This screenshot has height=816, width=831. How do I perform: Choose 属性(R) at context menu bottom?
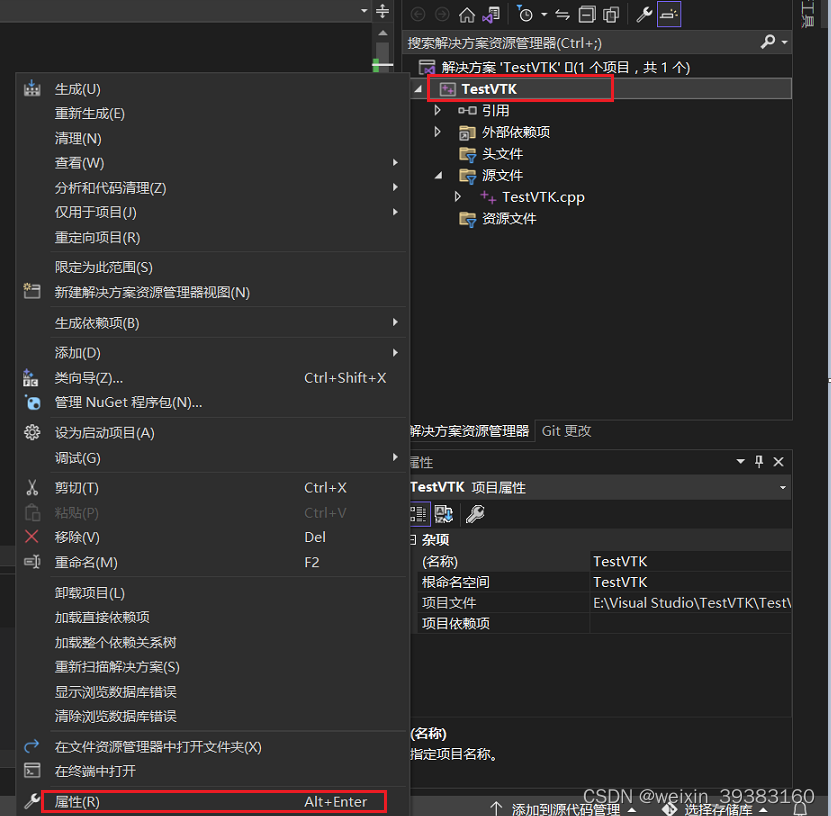(x=214, y=802)
